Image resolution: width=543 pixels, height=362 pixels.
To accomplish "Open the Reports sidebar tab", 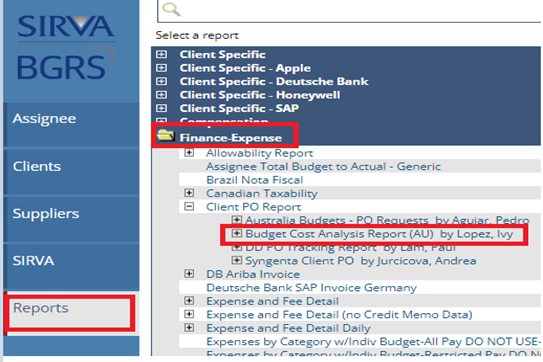I will pyautogui.click(x=70, y=313).
